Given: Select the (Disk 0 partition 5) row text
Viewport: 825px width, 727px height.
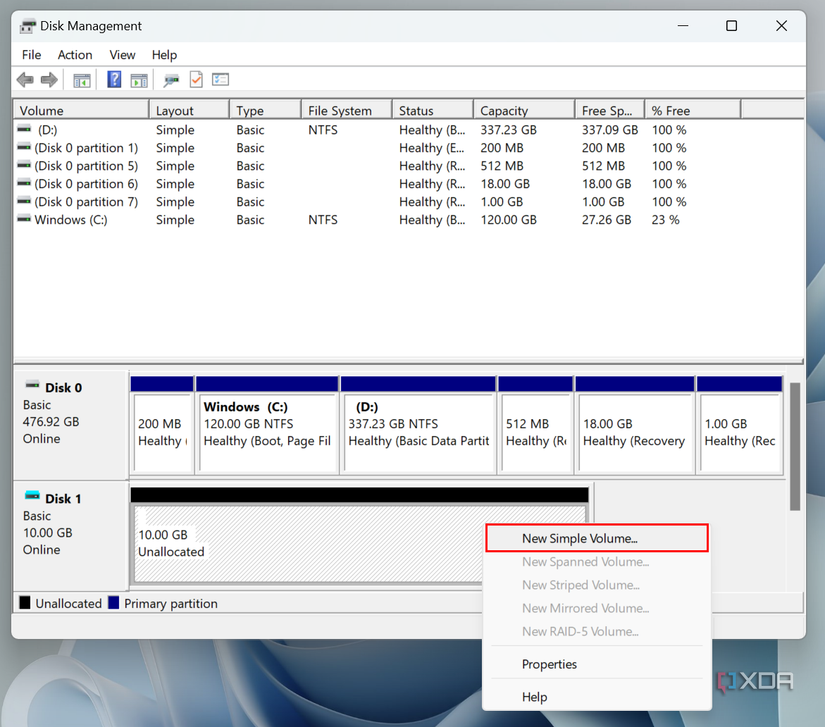Looking at the screenshot, I should click(86, 166).
